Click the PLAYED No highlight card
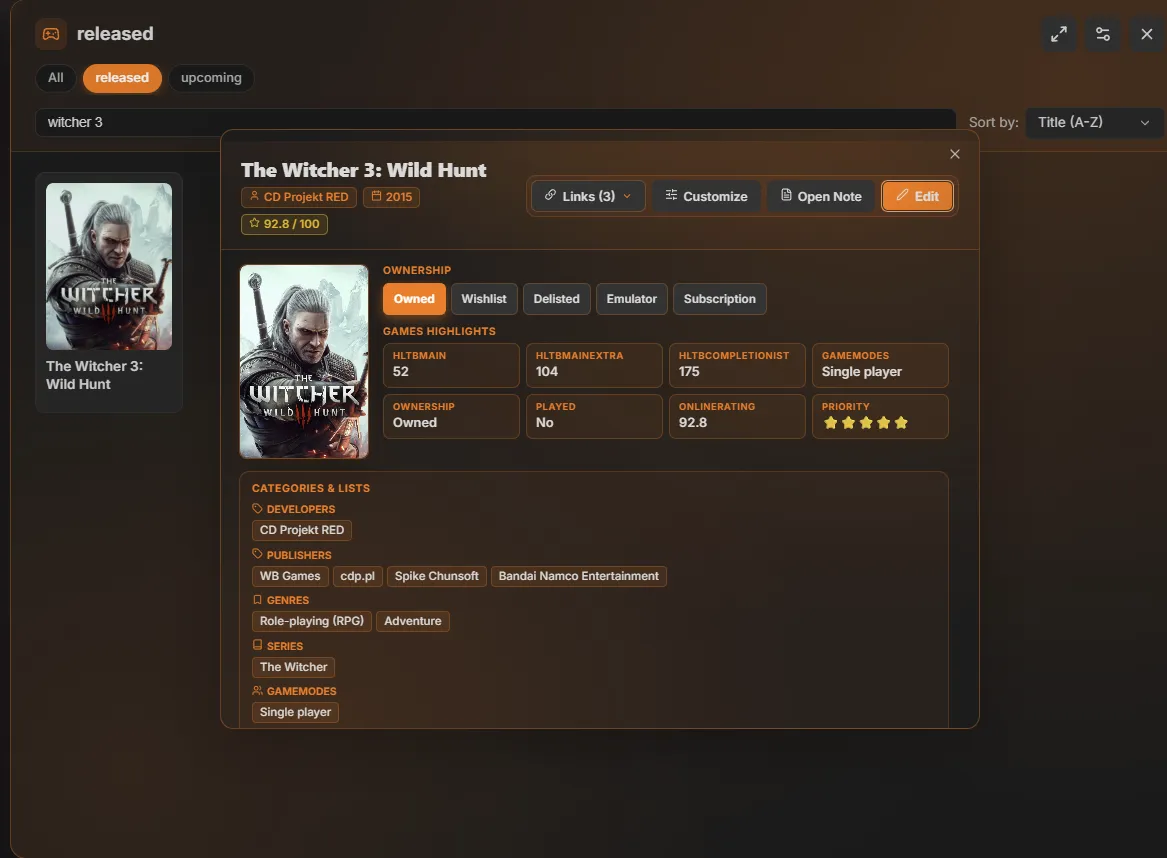 (x=594, y=416)
